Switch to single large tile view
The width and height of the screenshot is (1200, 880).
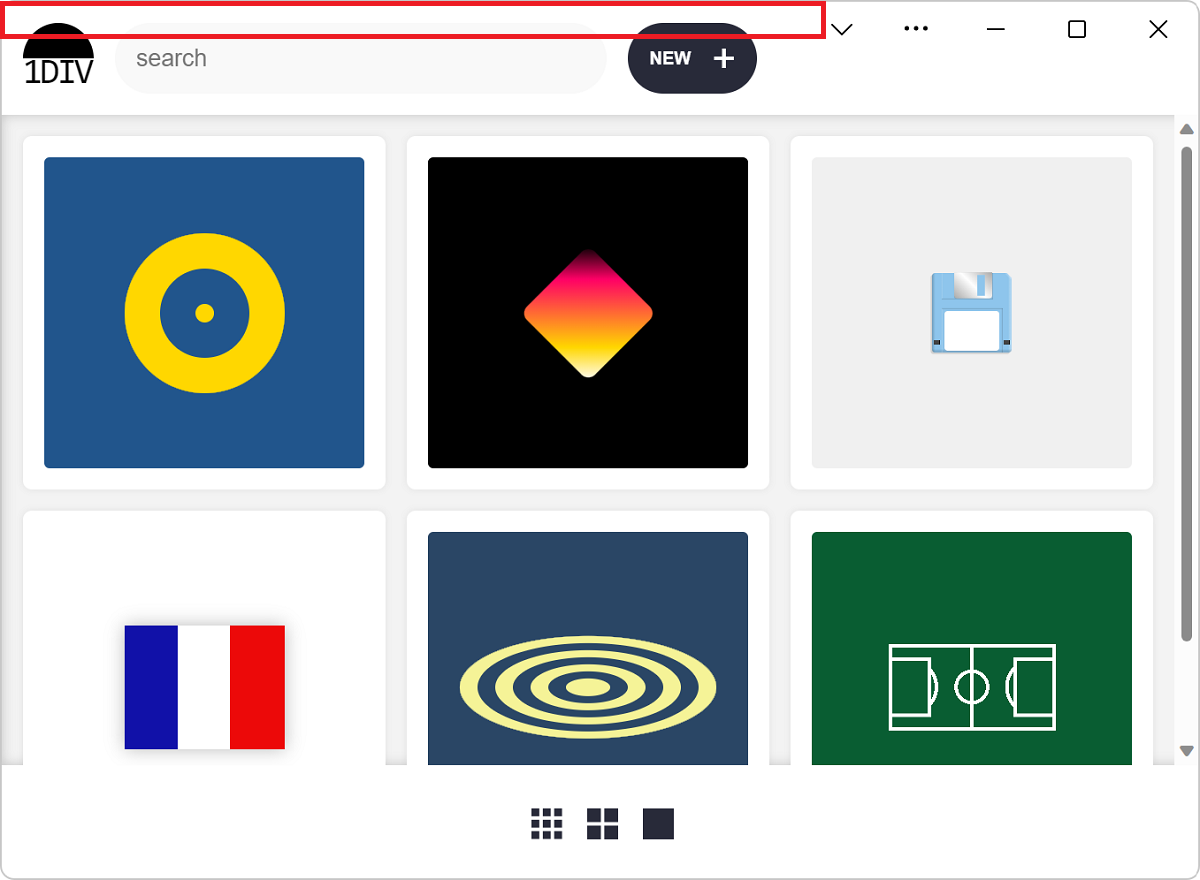point(658,824)
